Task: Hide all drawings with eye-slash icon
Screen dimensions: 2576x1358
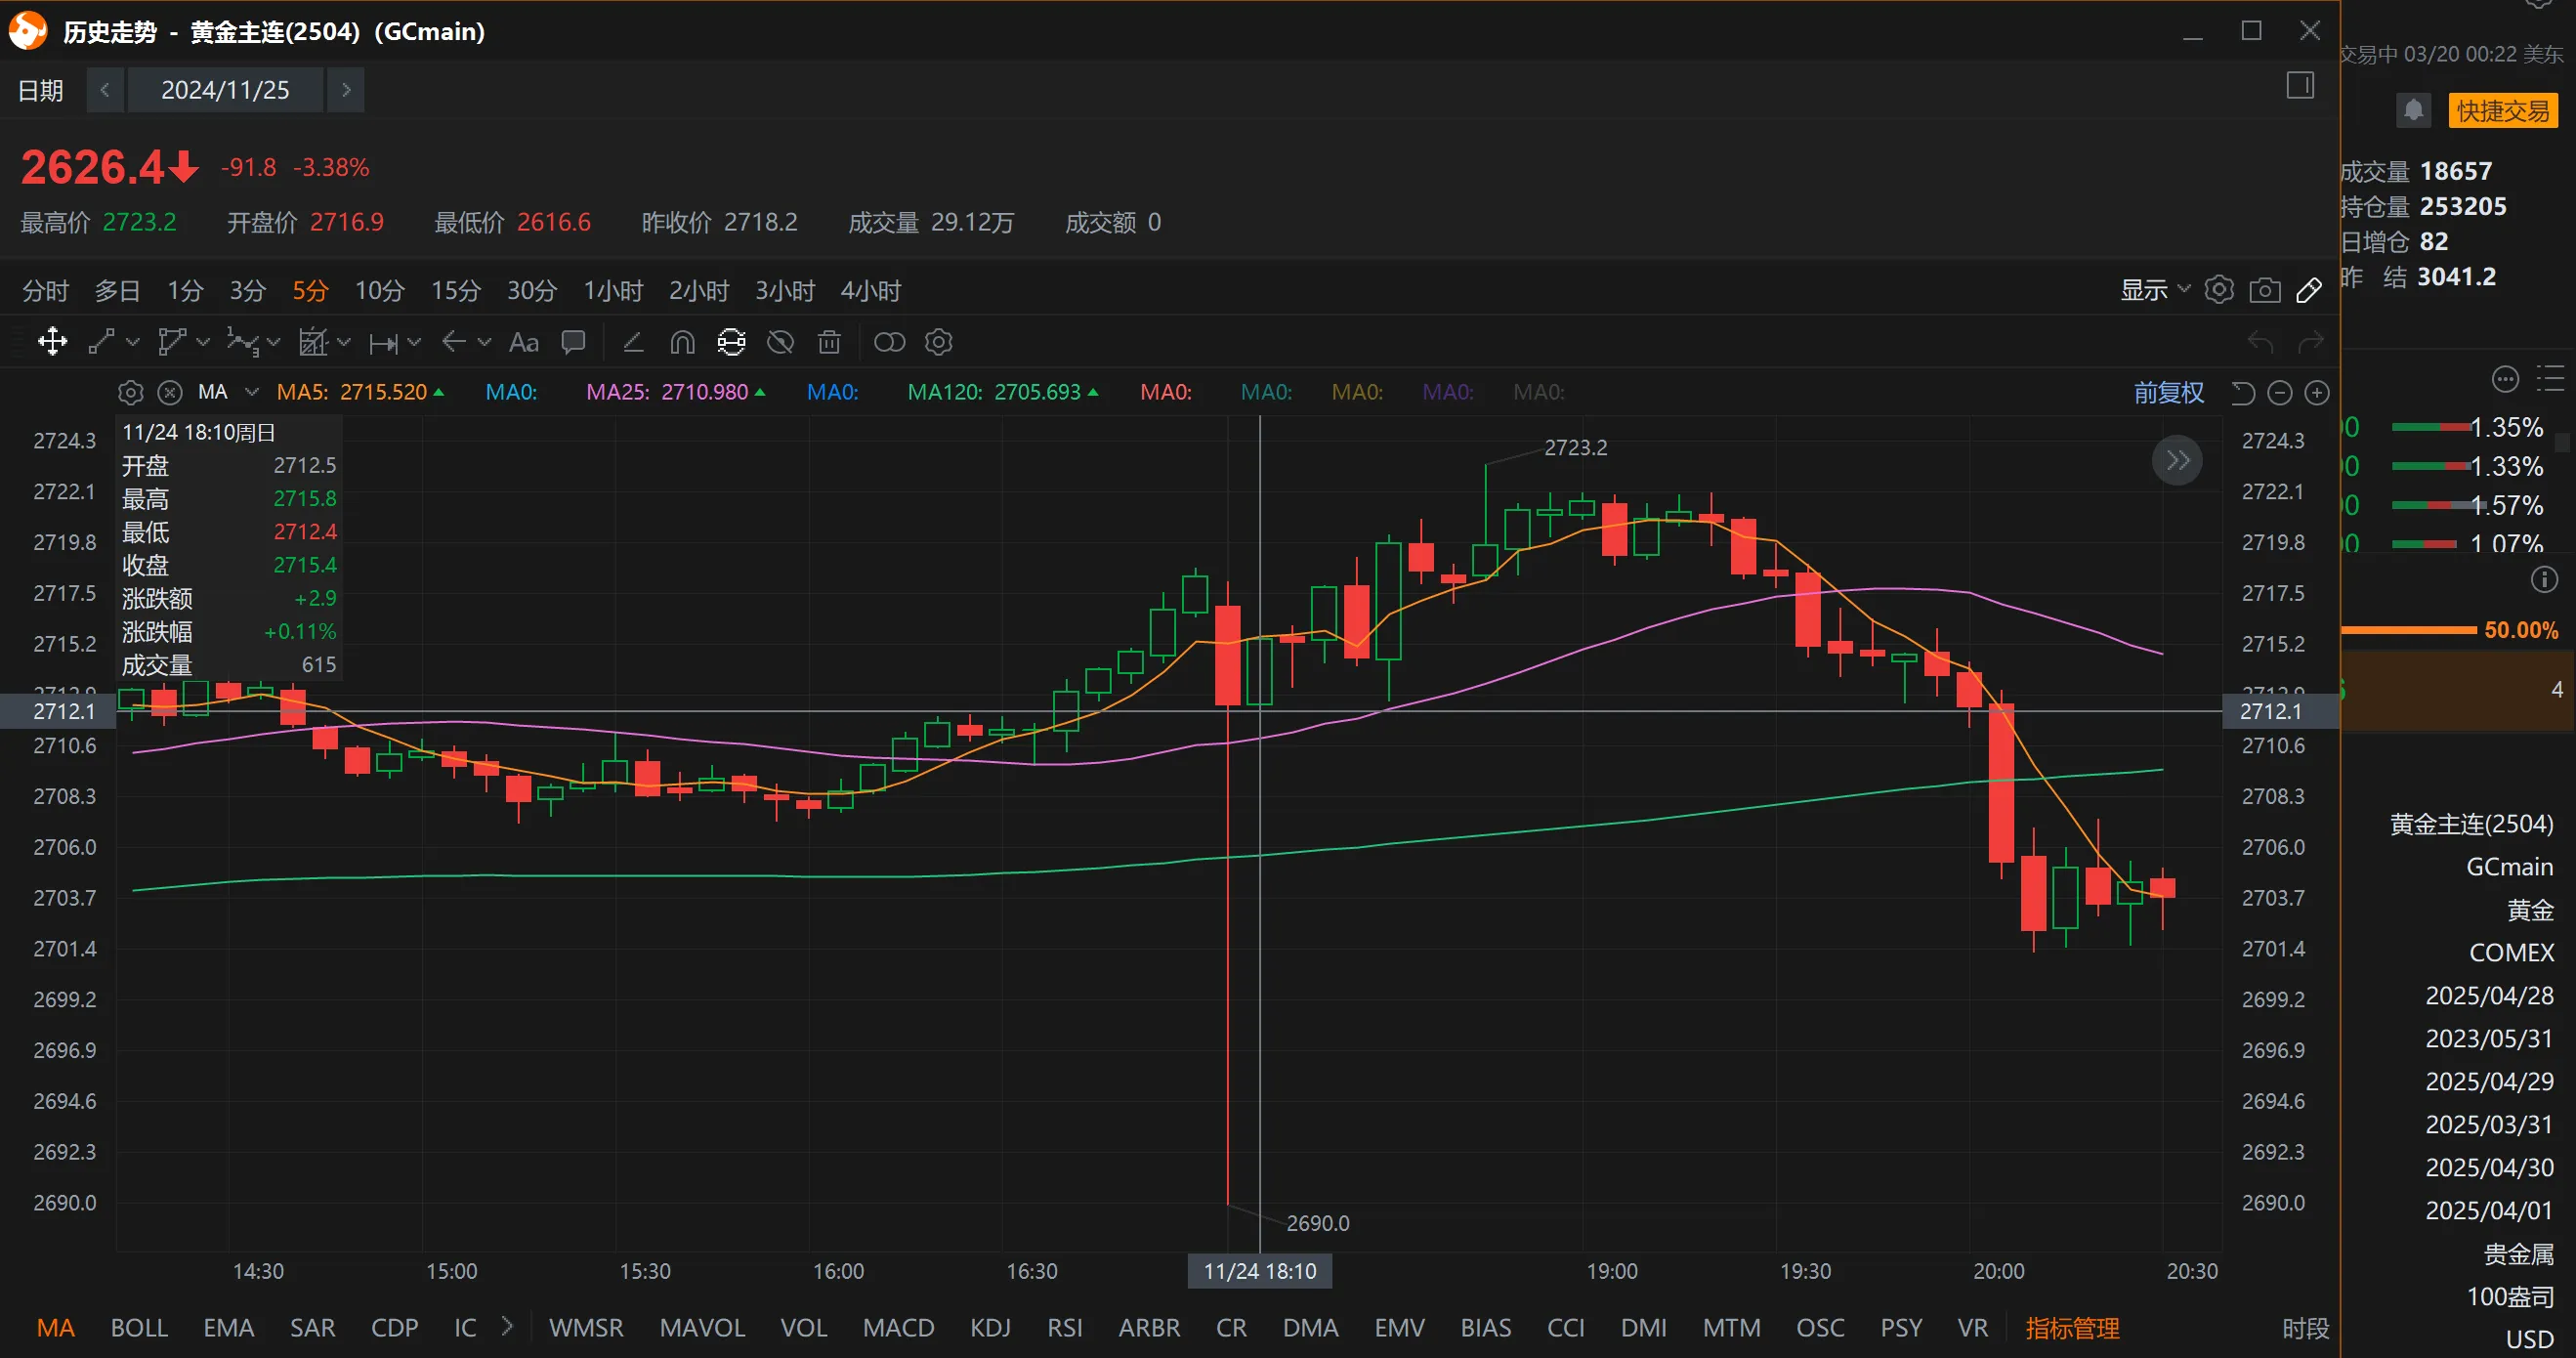Action: click(780, 343)
